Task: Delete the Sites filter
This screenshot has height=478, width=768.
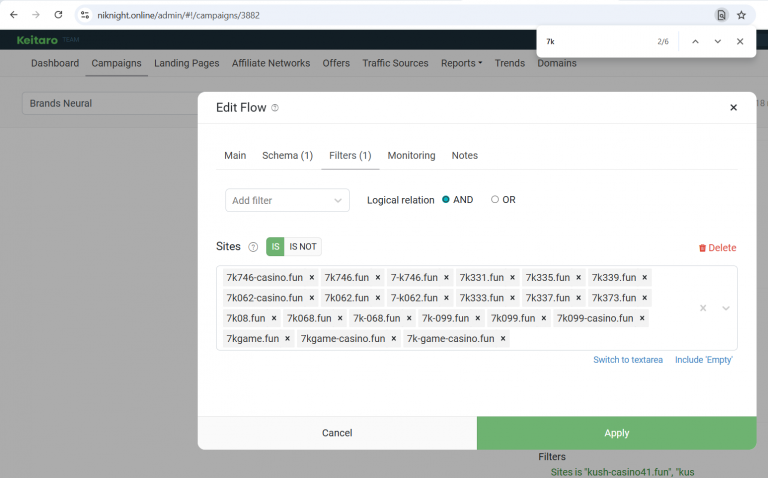Action: [718, 248]
